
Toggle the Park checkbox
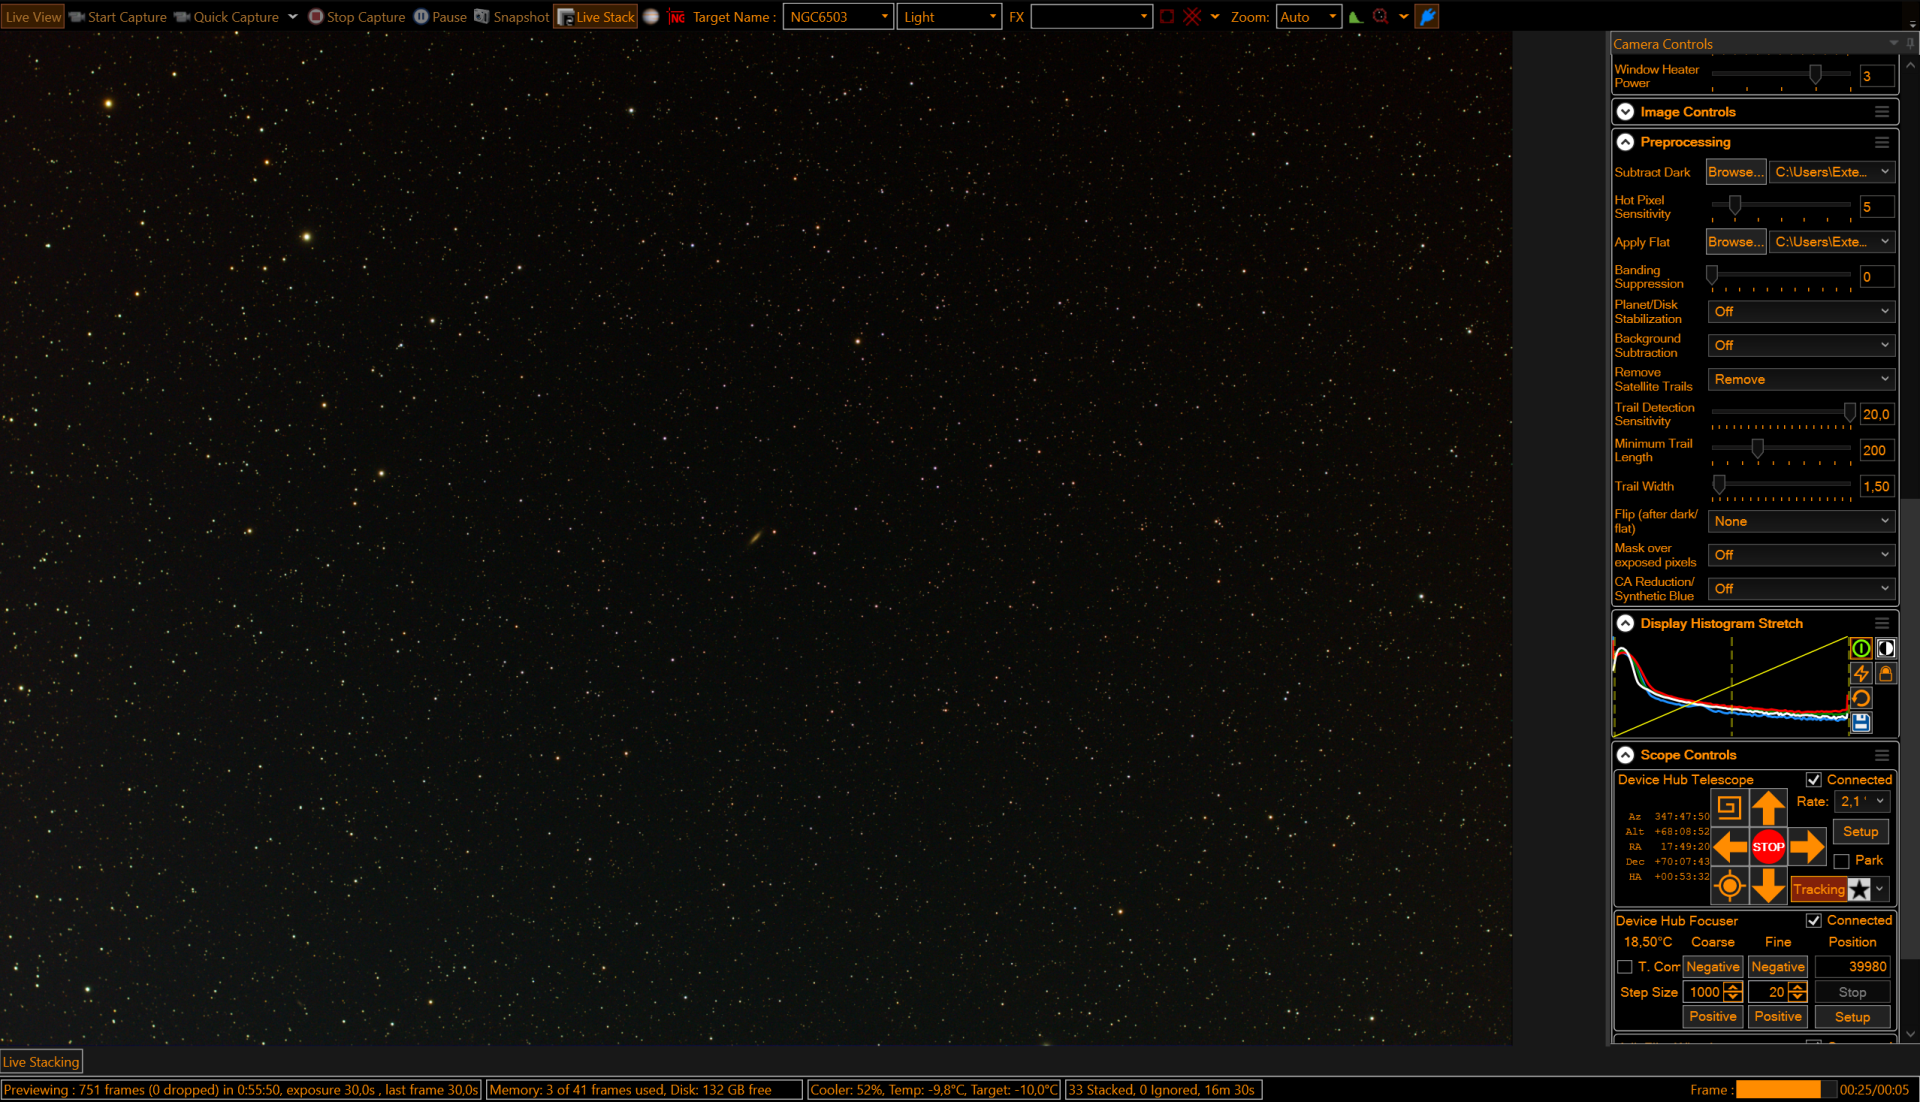[x=1841, y=861]
